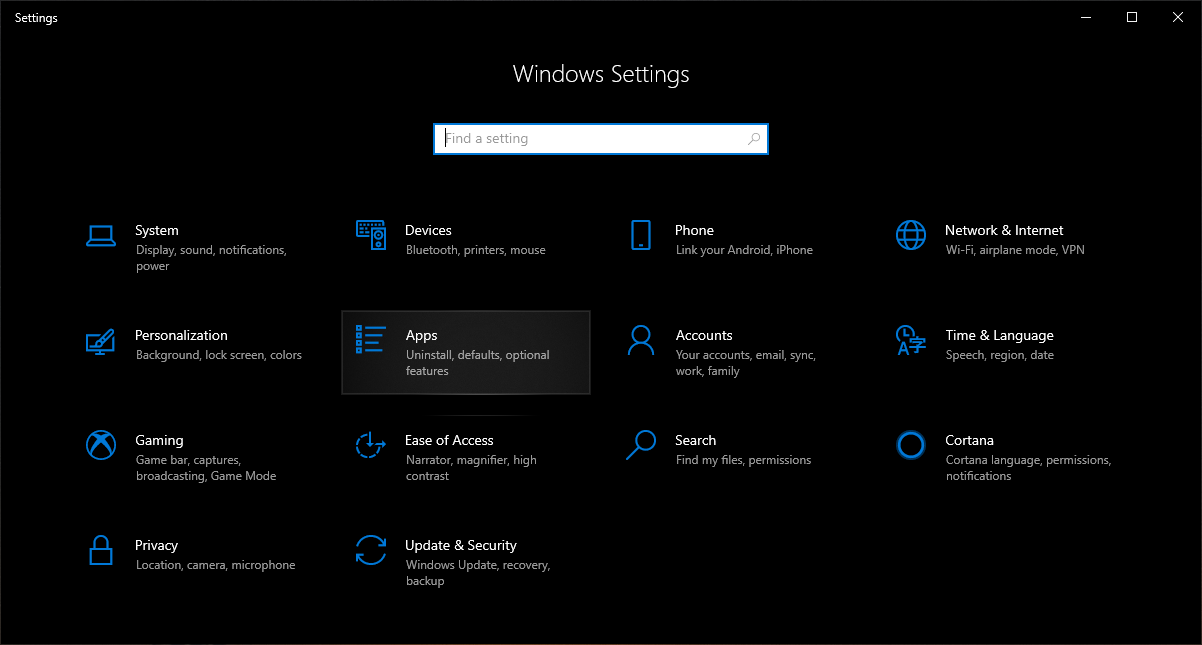Click the magnifier icon in search box
Viewport: 1202px width, 645px height.
(755, 139)
